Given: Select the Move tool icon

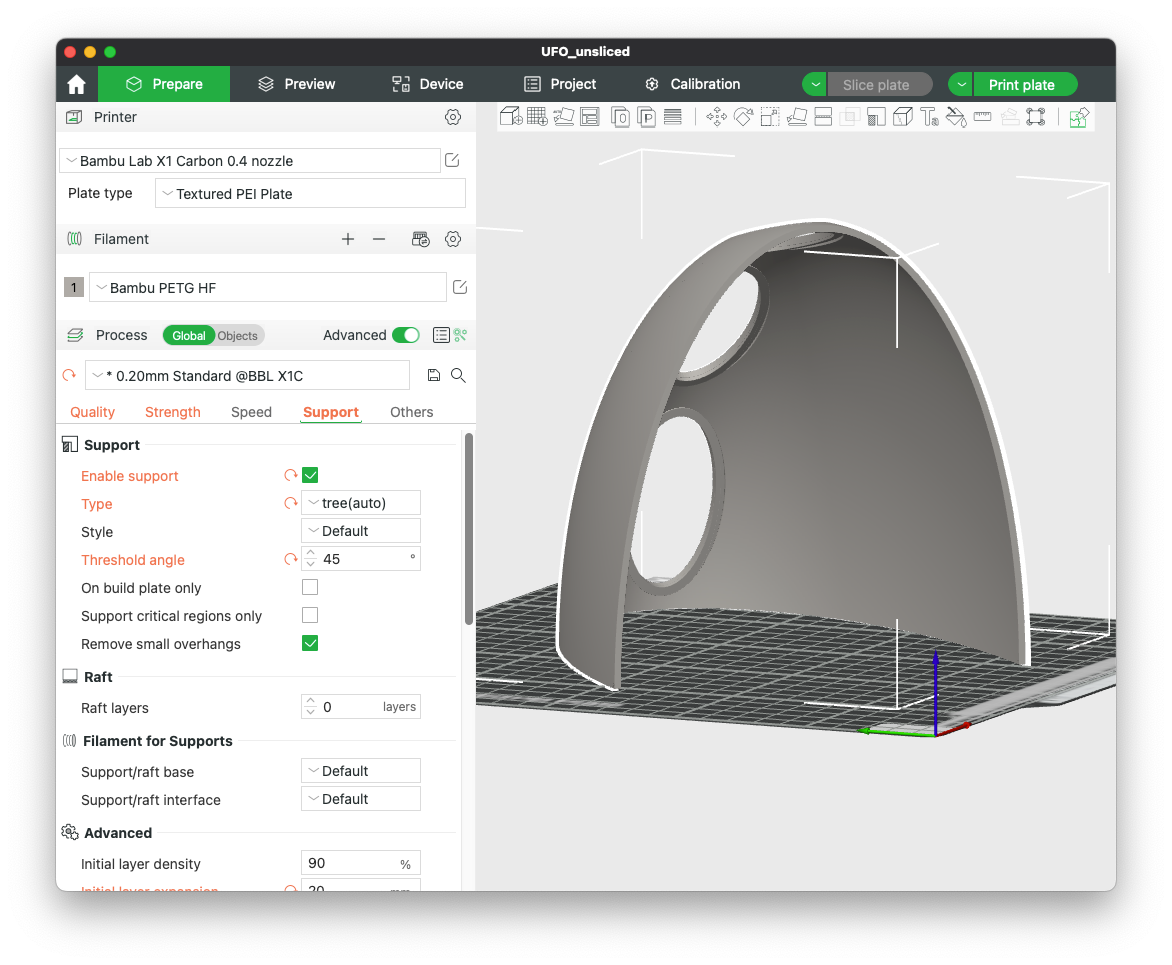Looking at the screenshot, I should point(716,117).
